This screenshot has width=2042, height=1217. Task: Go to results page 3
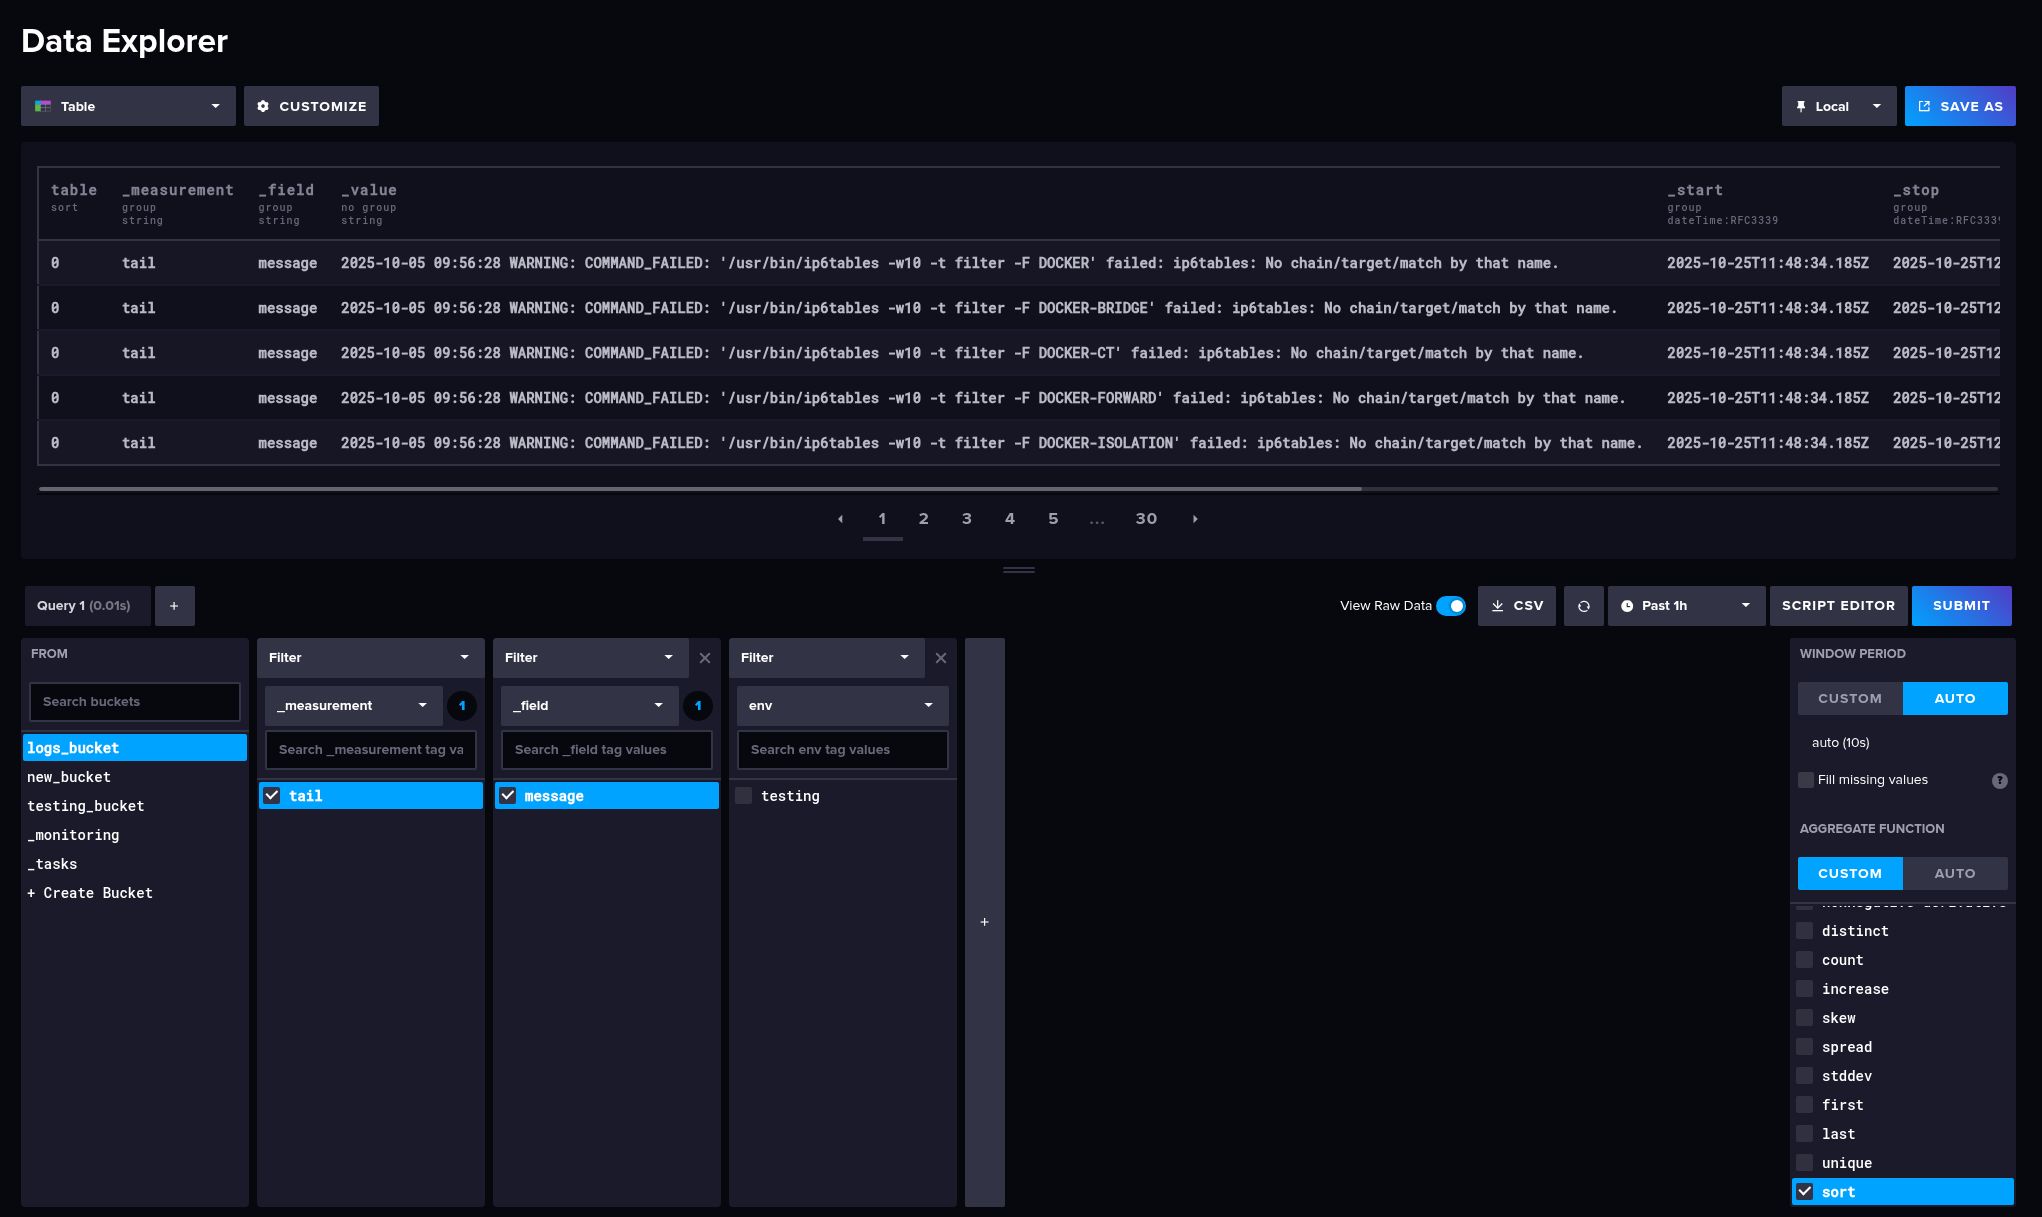[966, 519]
